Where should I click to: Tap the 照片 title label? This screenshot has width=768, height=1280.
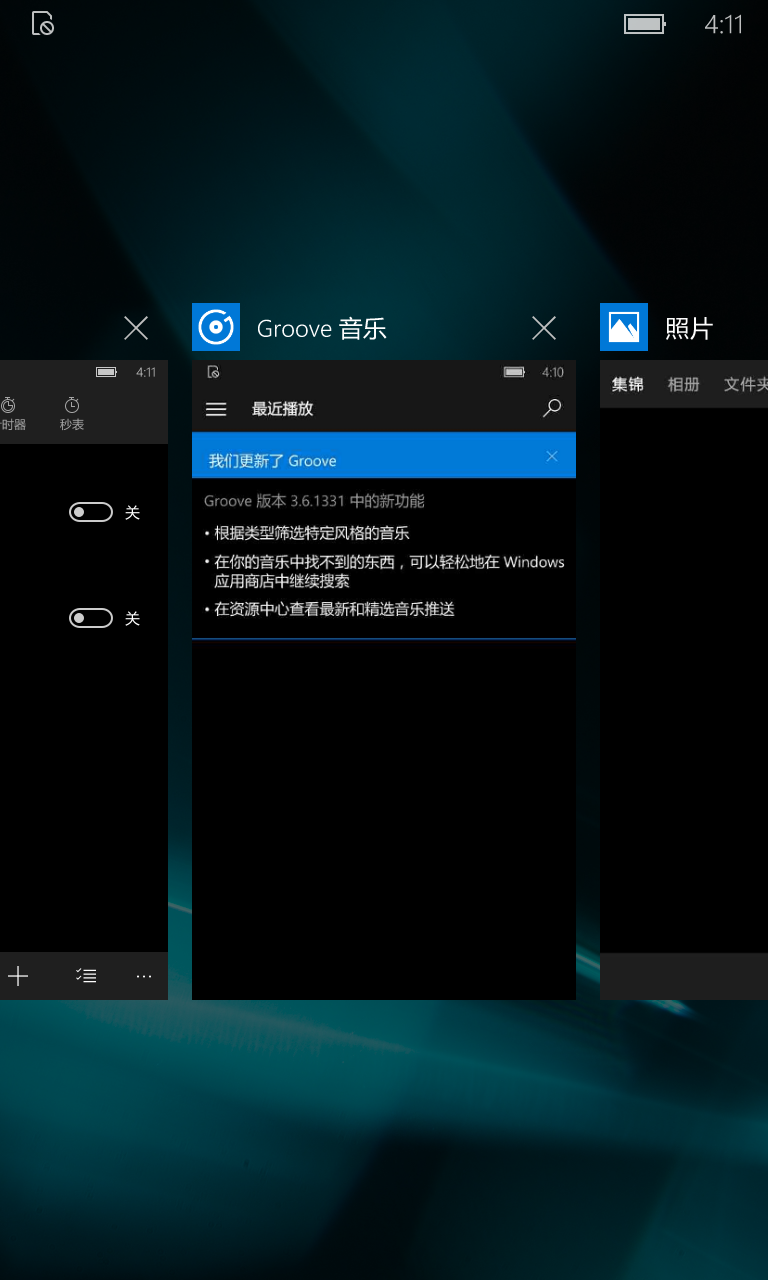(689, 328)
